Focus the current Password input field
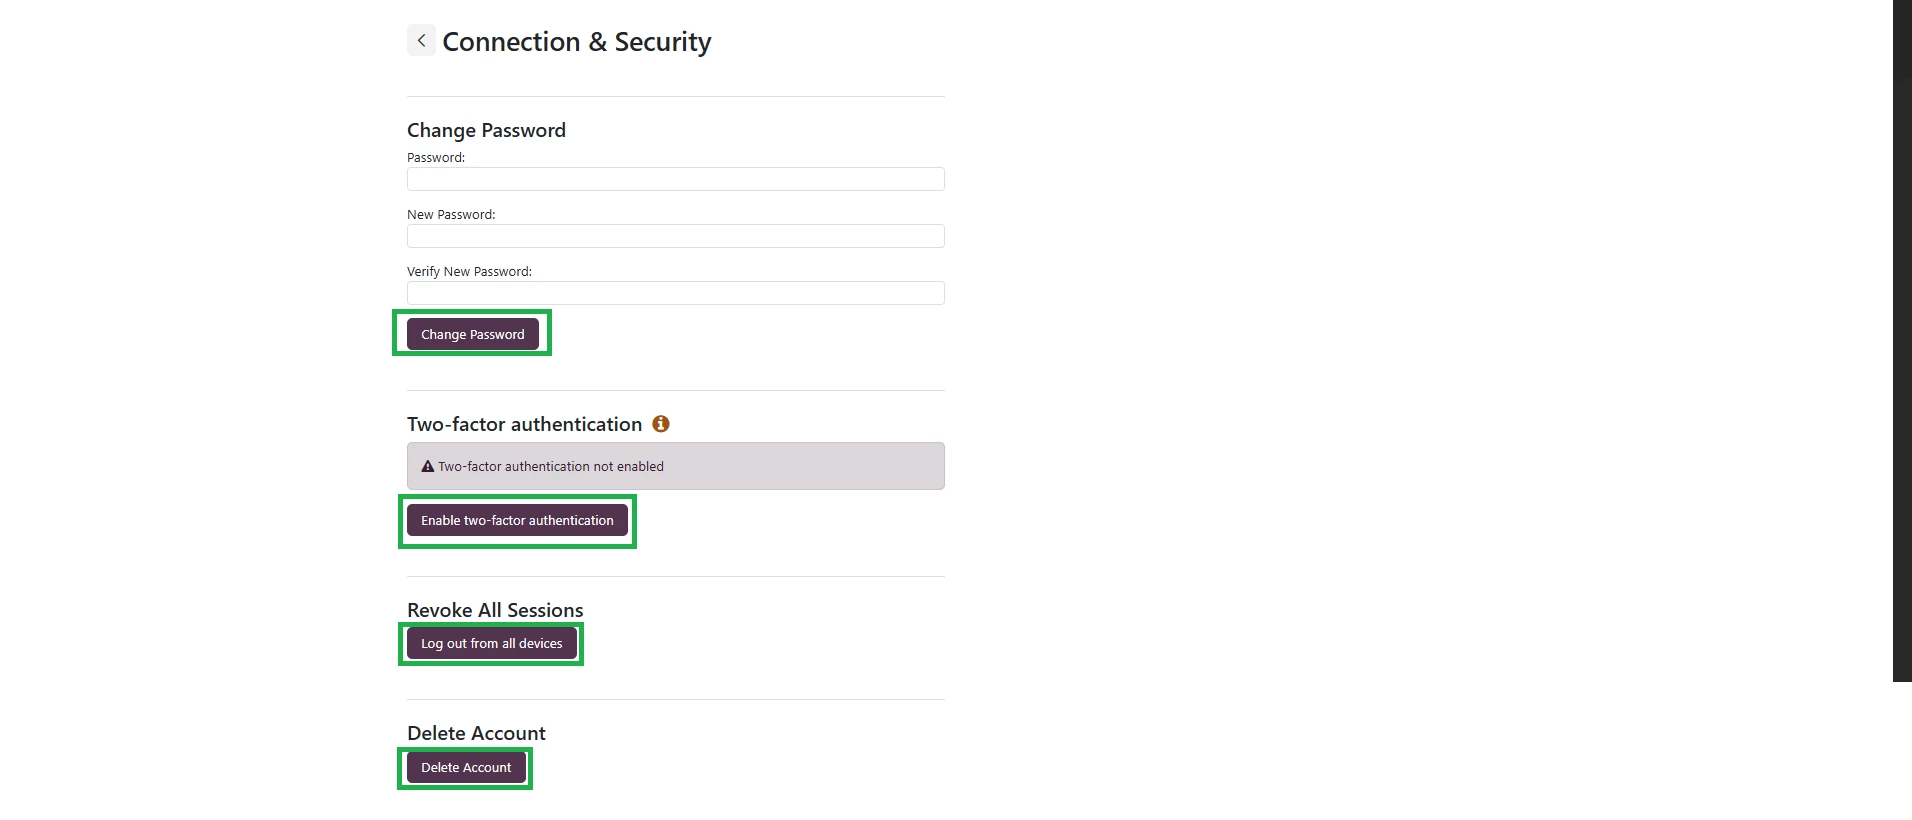1912x820 pixels. click(675, 179)
